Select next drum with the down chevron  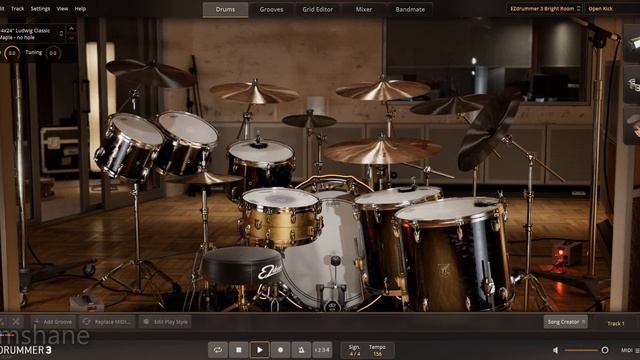[71, 38]
